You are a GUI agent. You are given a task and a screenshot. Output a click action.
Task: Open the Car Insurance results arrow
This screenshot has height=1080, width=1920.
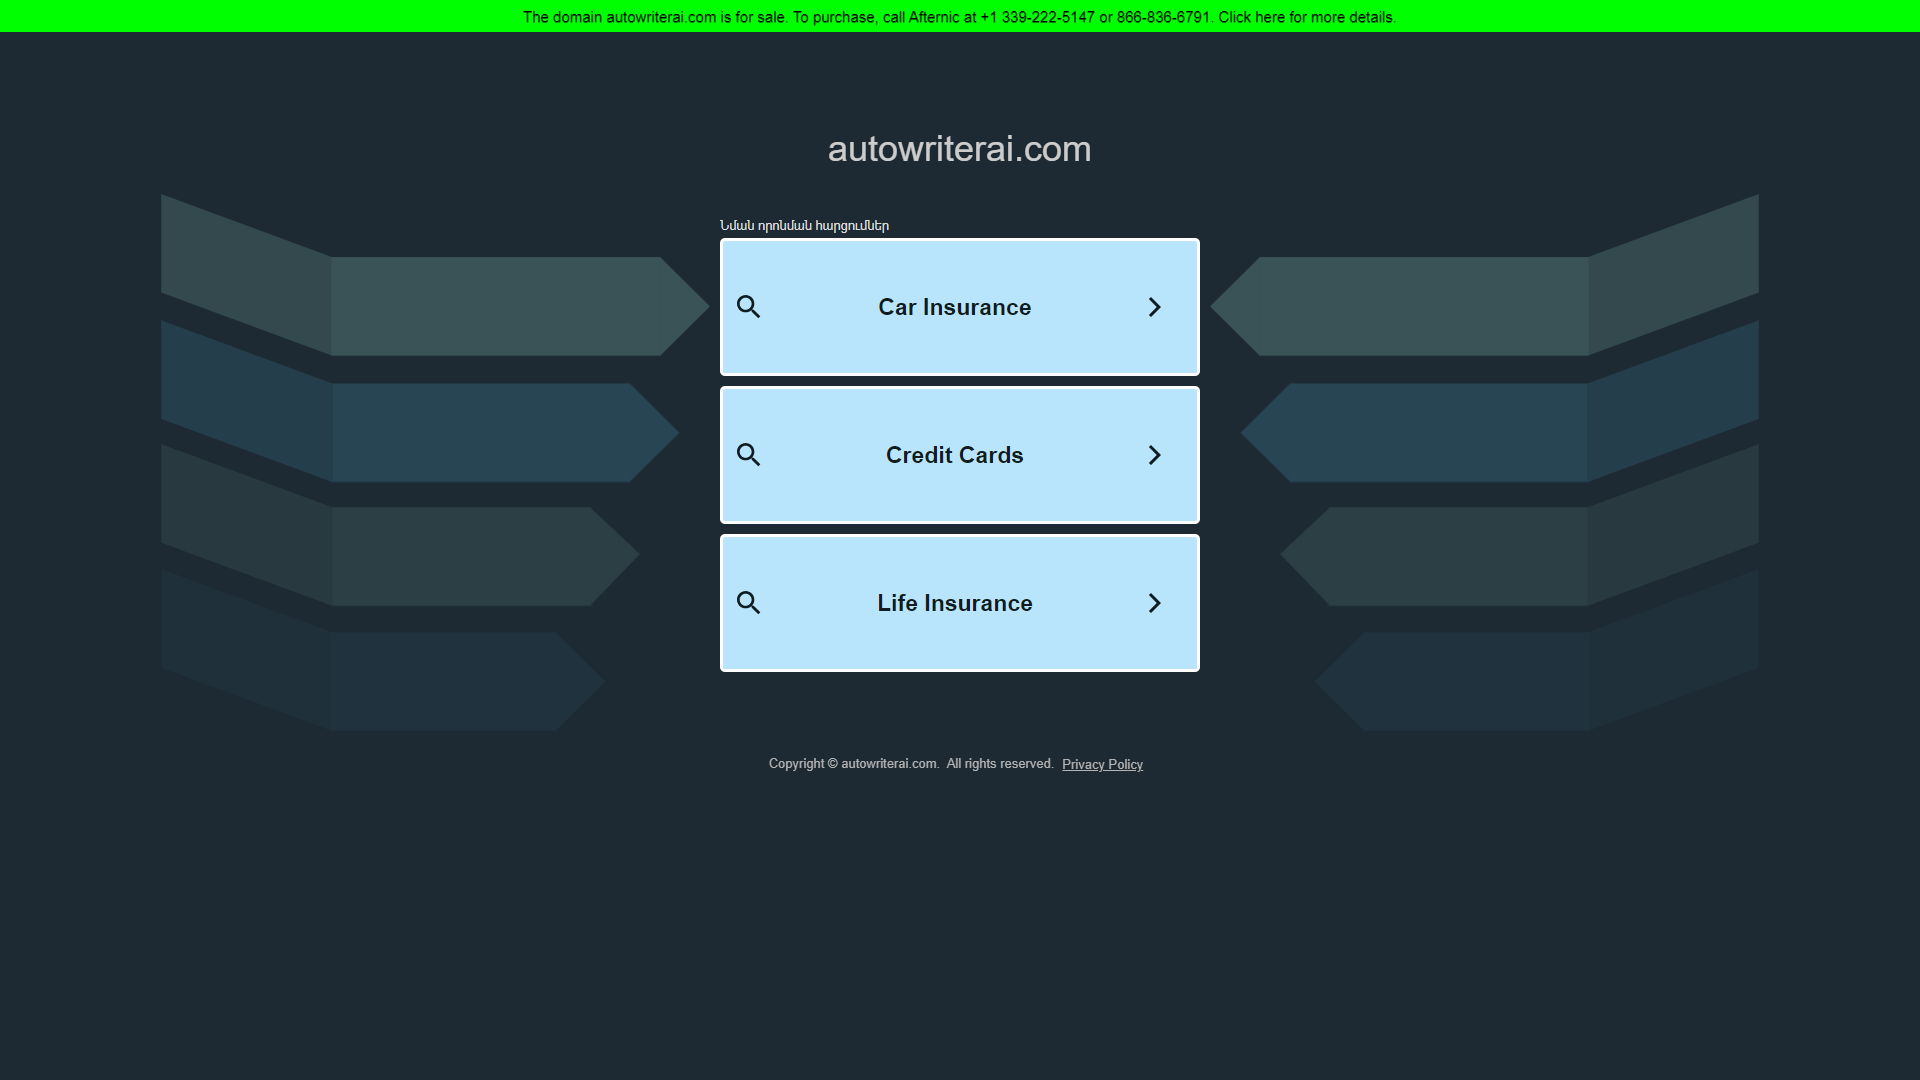(x=1154, y=307)
